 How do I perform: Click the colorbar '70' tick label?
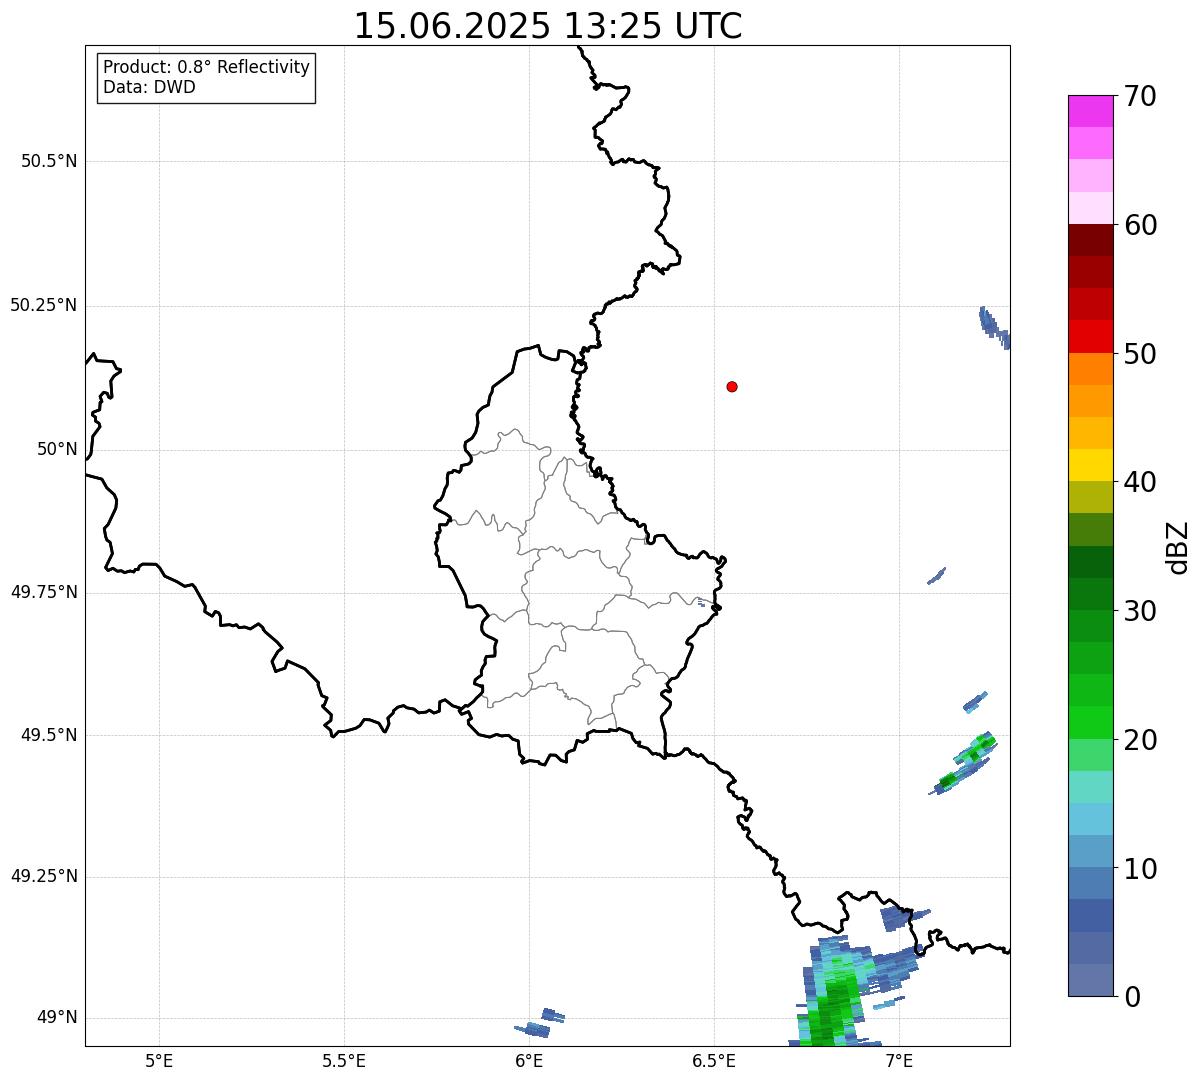pos(1140,96)
